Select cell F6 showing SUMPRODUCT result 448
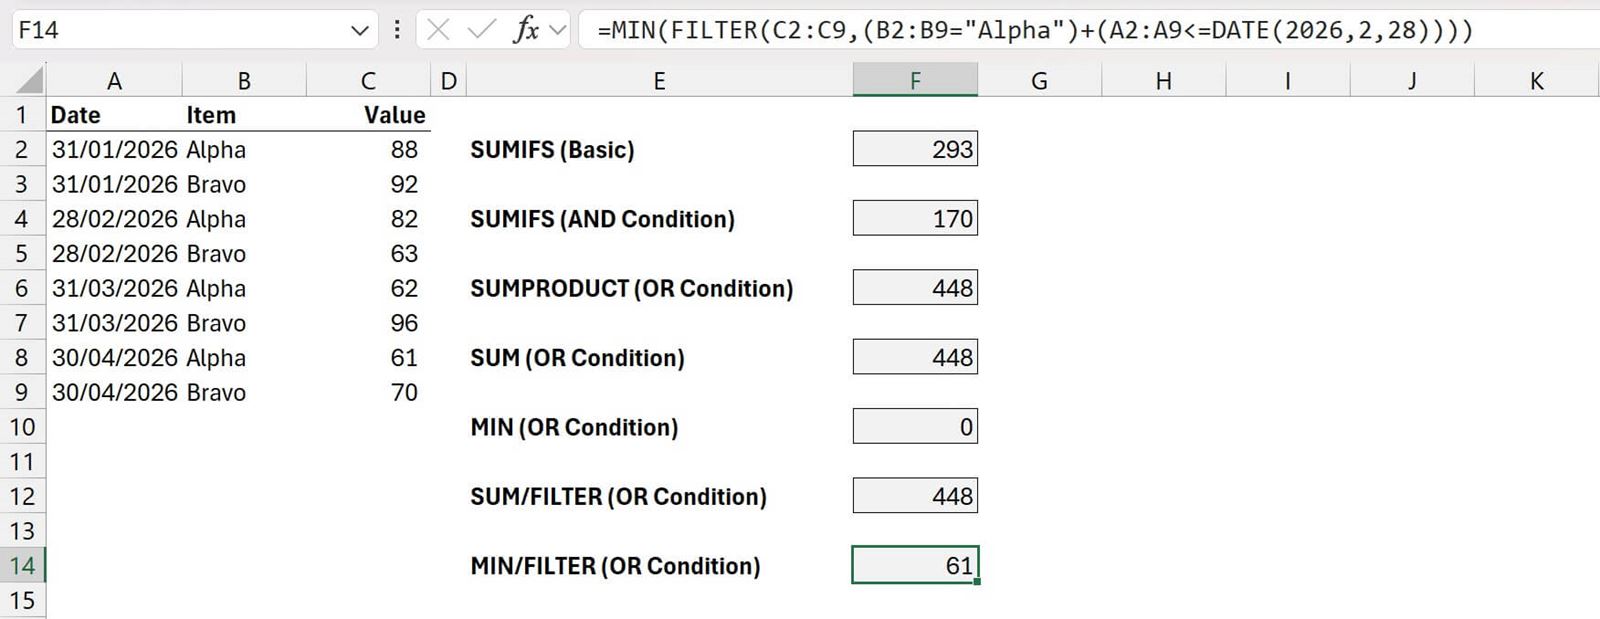The height and width of the screenshot is (619, 1600). (914, 287)
